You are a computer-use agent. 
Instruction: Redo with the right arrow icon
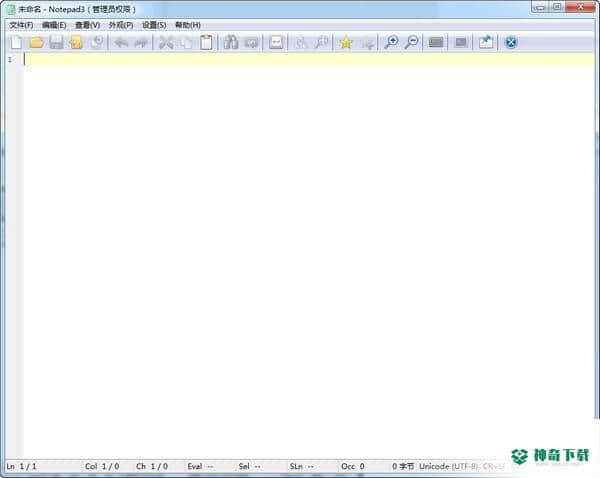coord(141,42)
